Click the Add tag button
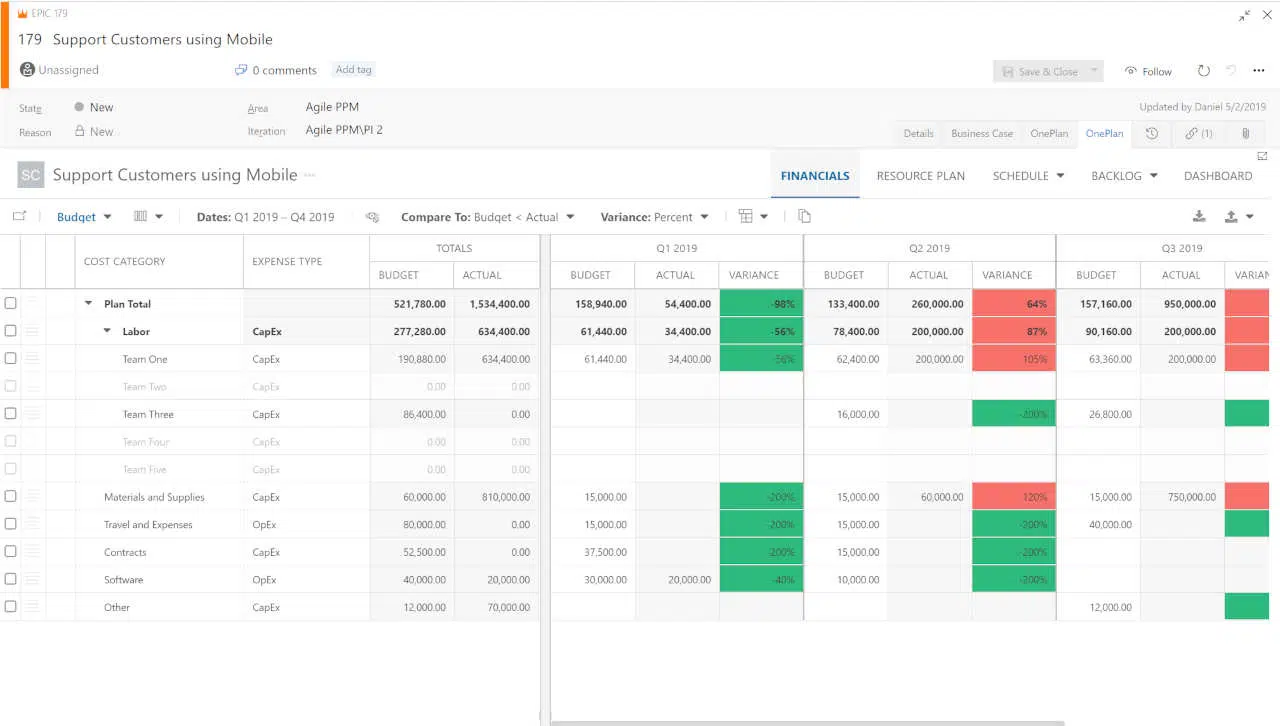The height and width of the screenshot is (726, 1280). (353, 70)
